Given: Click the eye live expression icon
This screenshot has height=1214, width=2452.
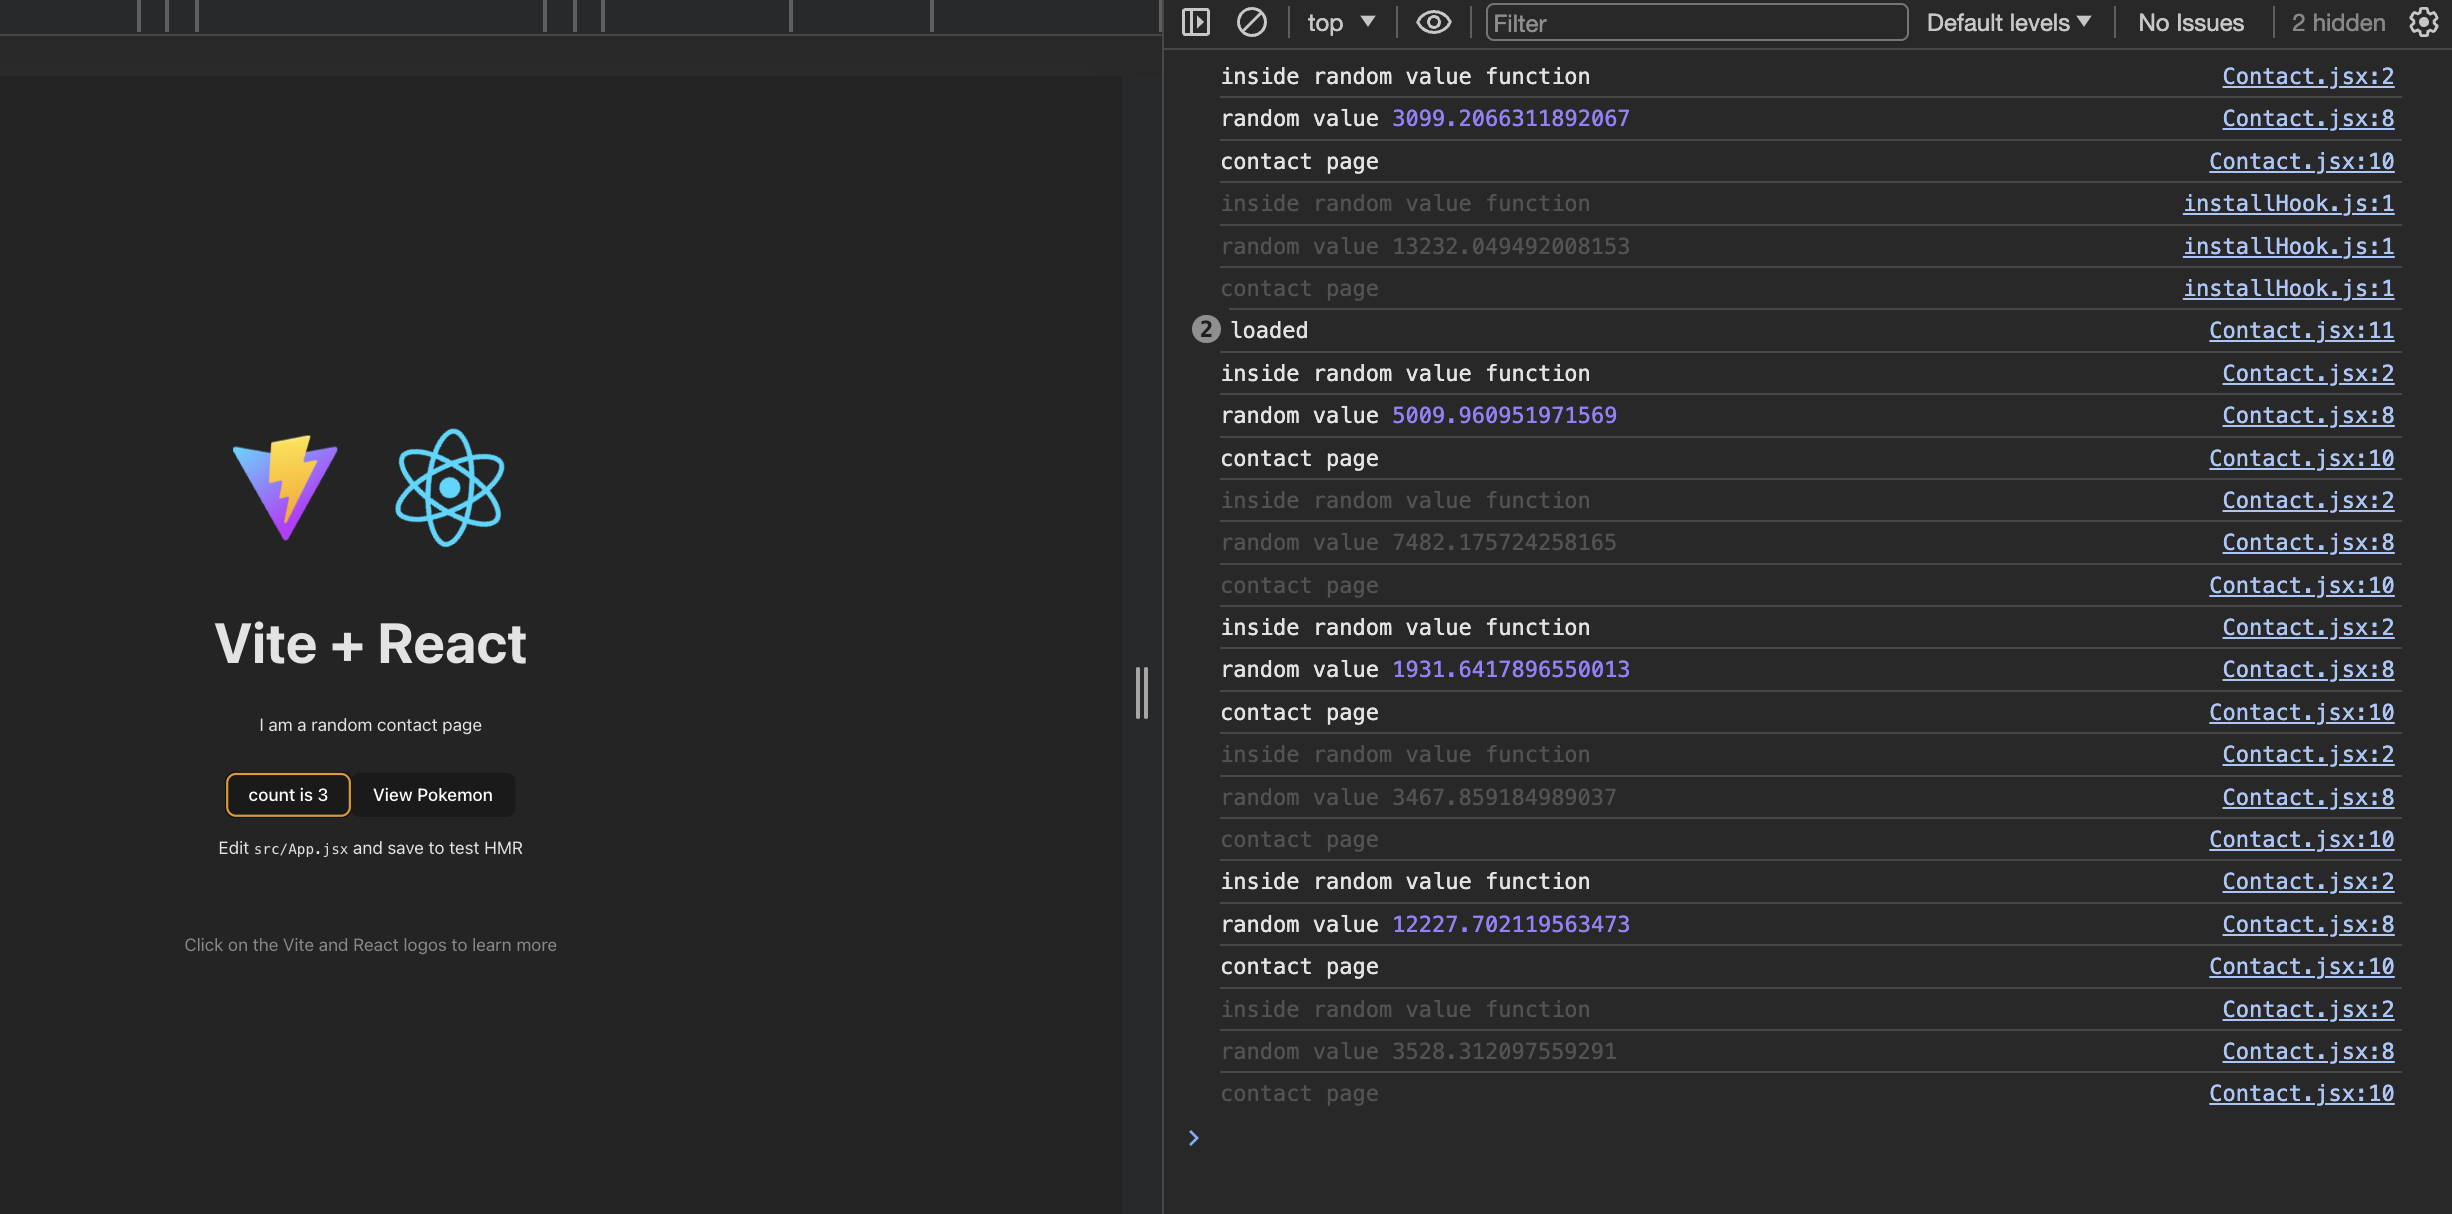Looking at the screenshot, I should pyautogui.click(x=1433, y=22).
